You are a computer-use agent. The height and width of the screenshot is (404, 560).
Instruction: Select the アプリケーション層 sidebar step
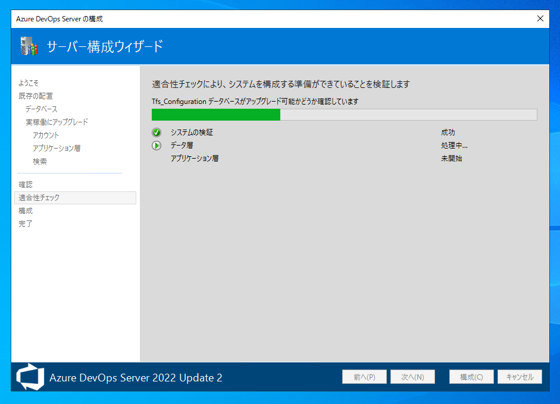coord(56,148)
